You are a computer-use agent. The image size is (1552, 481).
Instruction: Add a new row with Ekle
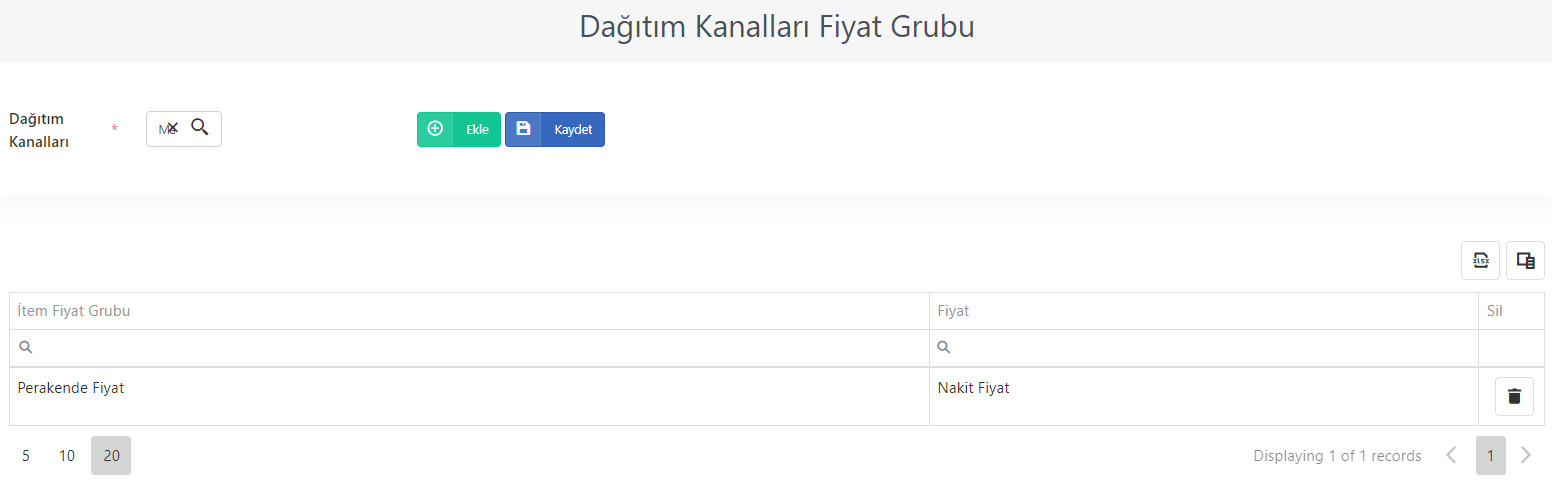click(459, 129)
